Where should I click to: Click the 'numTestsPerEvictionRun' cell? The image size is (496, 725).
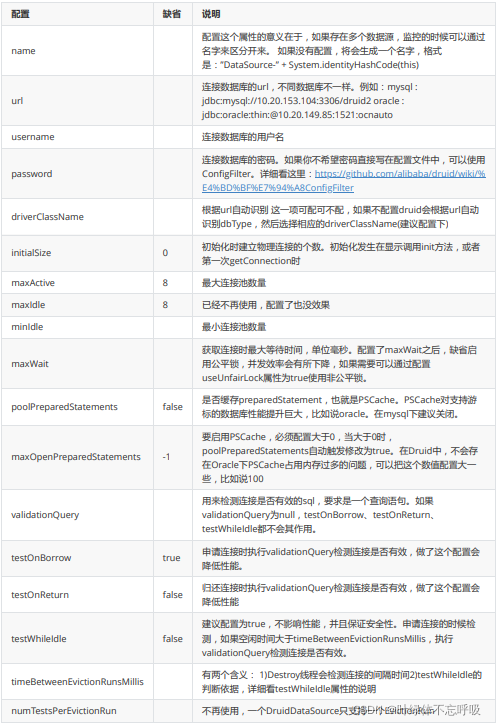click(78, 711)
